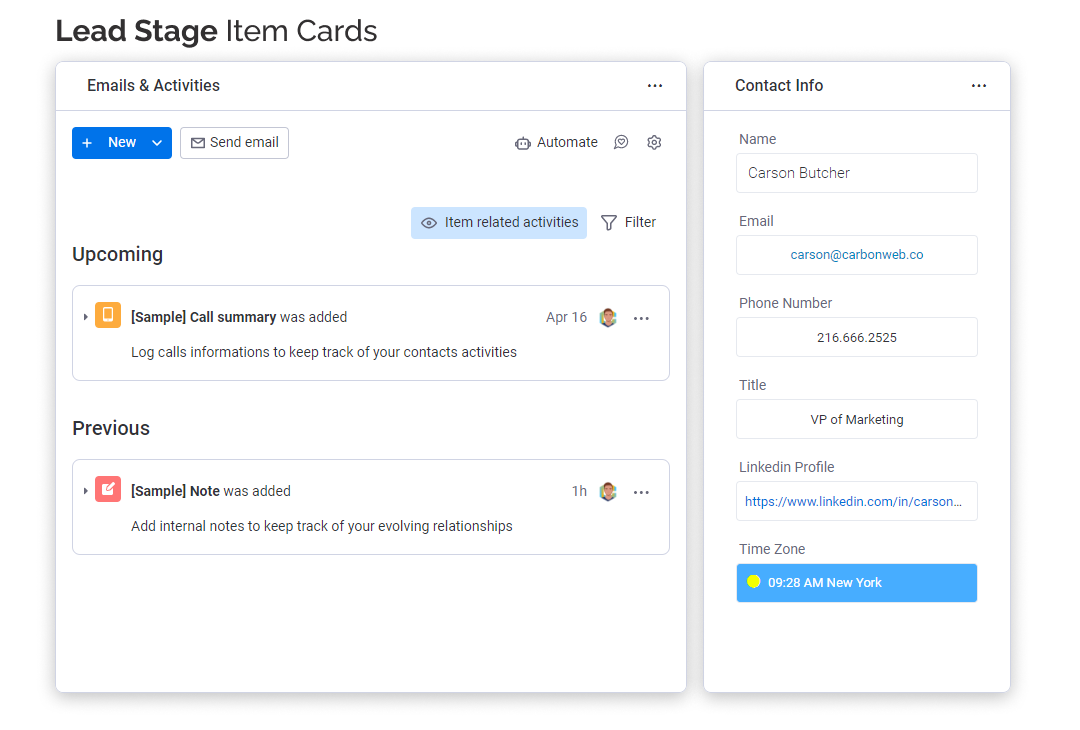This screenshot has height=730, width=1080.
Task: Open the carson@carbonweb.co email link
Action: 857,255
